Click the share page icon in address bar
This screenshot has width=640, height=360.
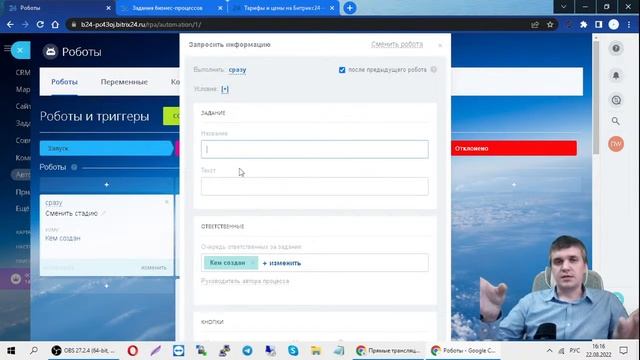(535, 24)
